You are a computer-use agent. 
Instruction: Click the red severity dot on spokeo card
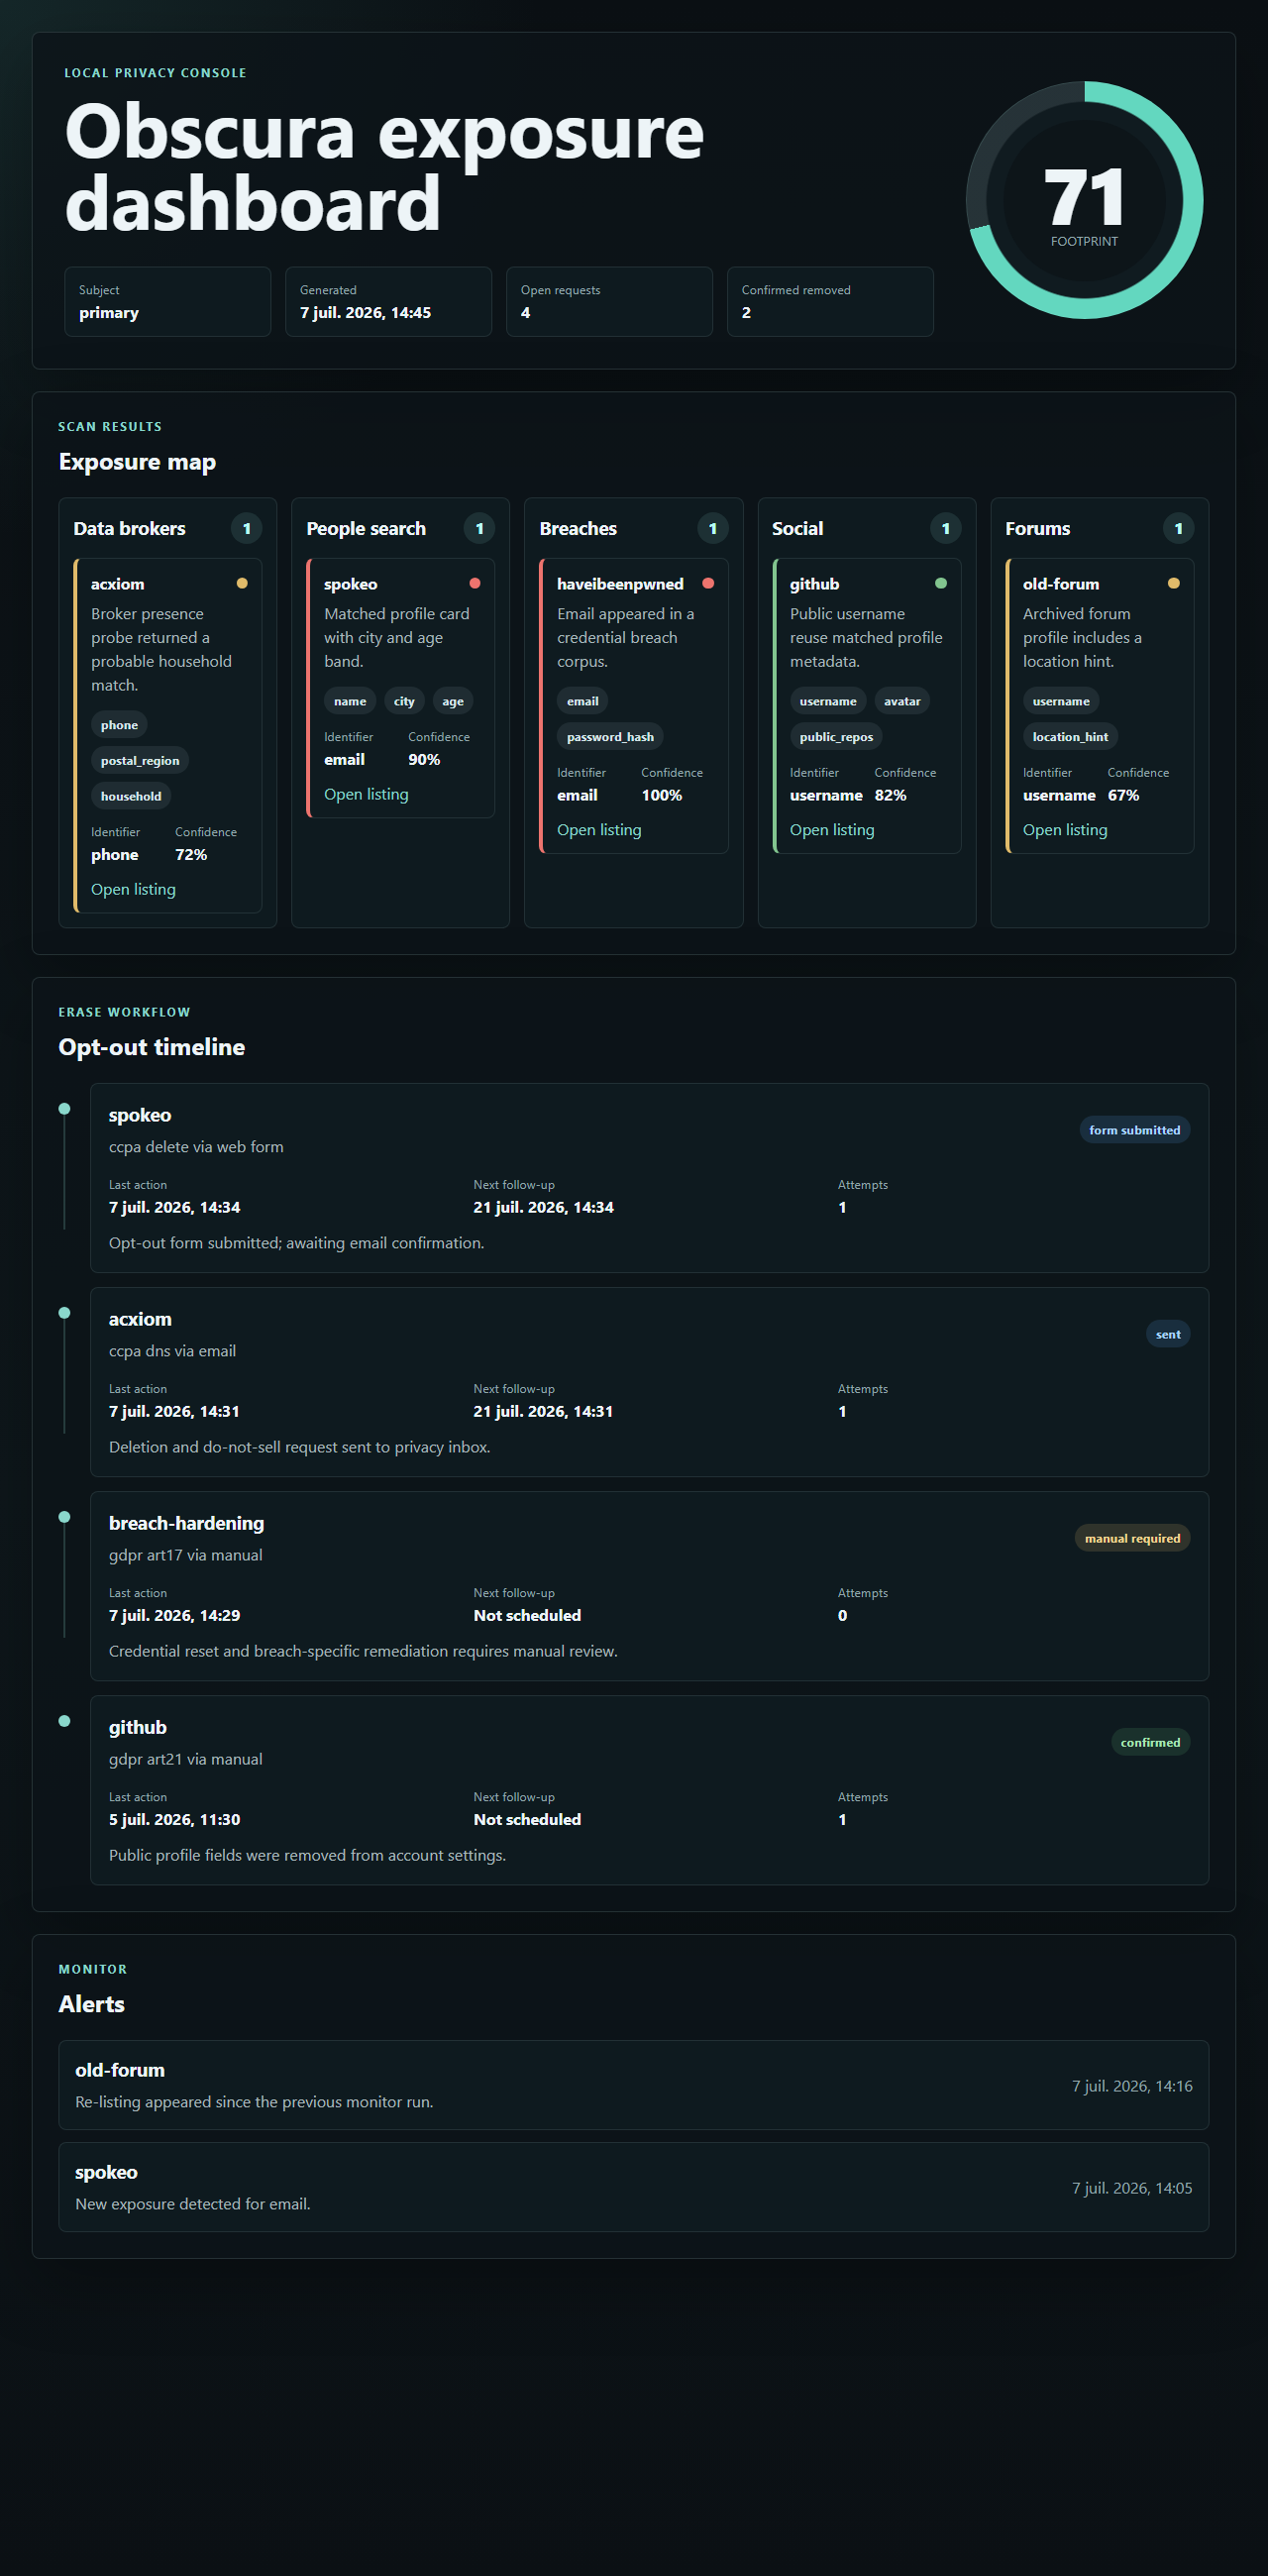coord(475,583)
